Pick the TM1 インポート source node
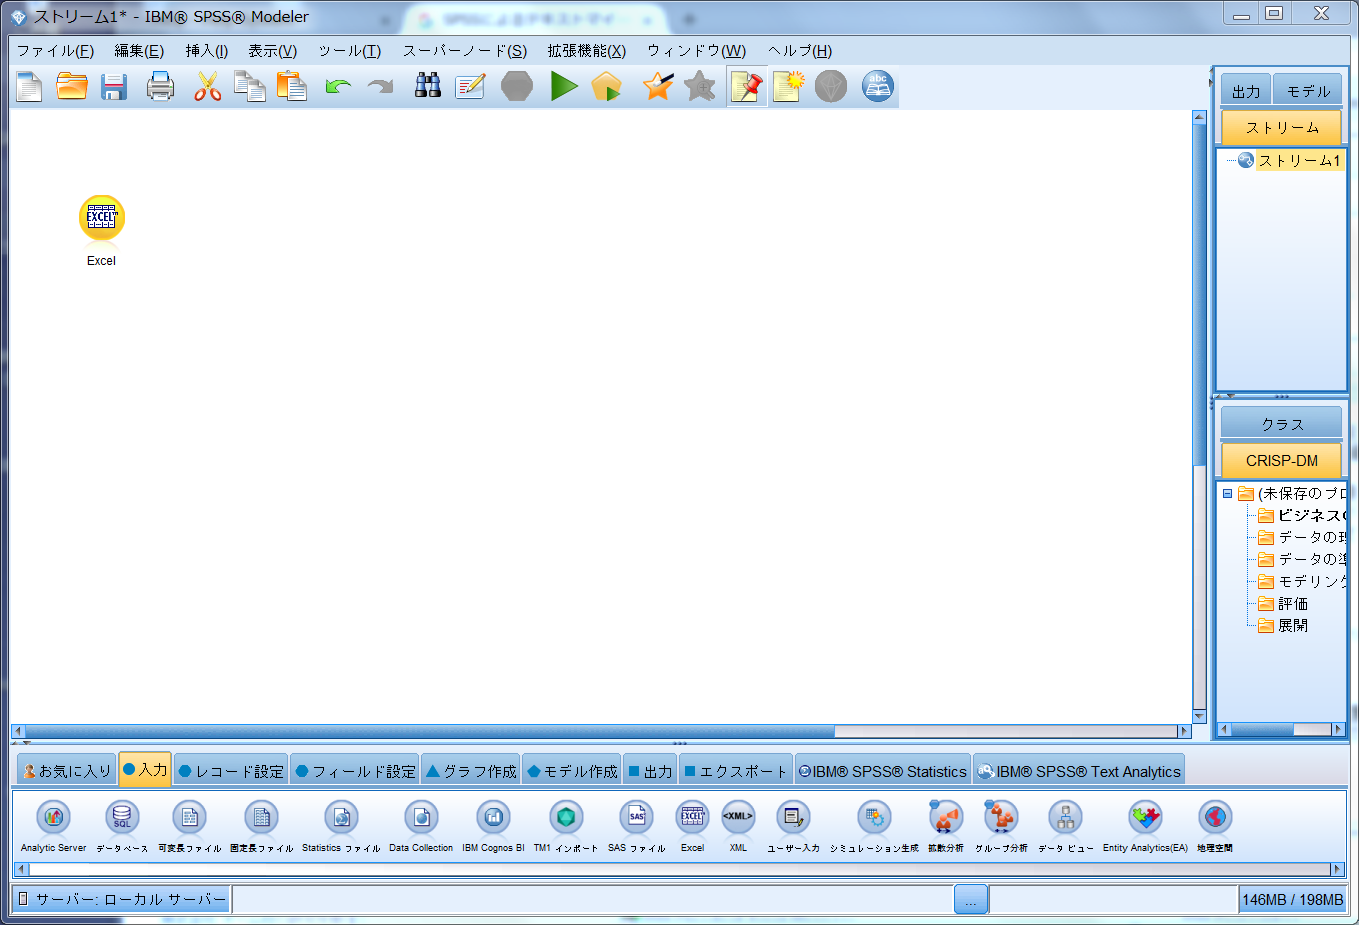1359x925 pixels. (x=566, y=818)
